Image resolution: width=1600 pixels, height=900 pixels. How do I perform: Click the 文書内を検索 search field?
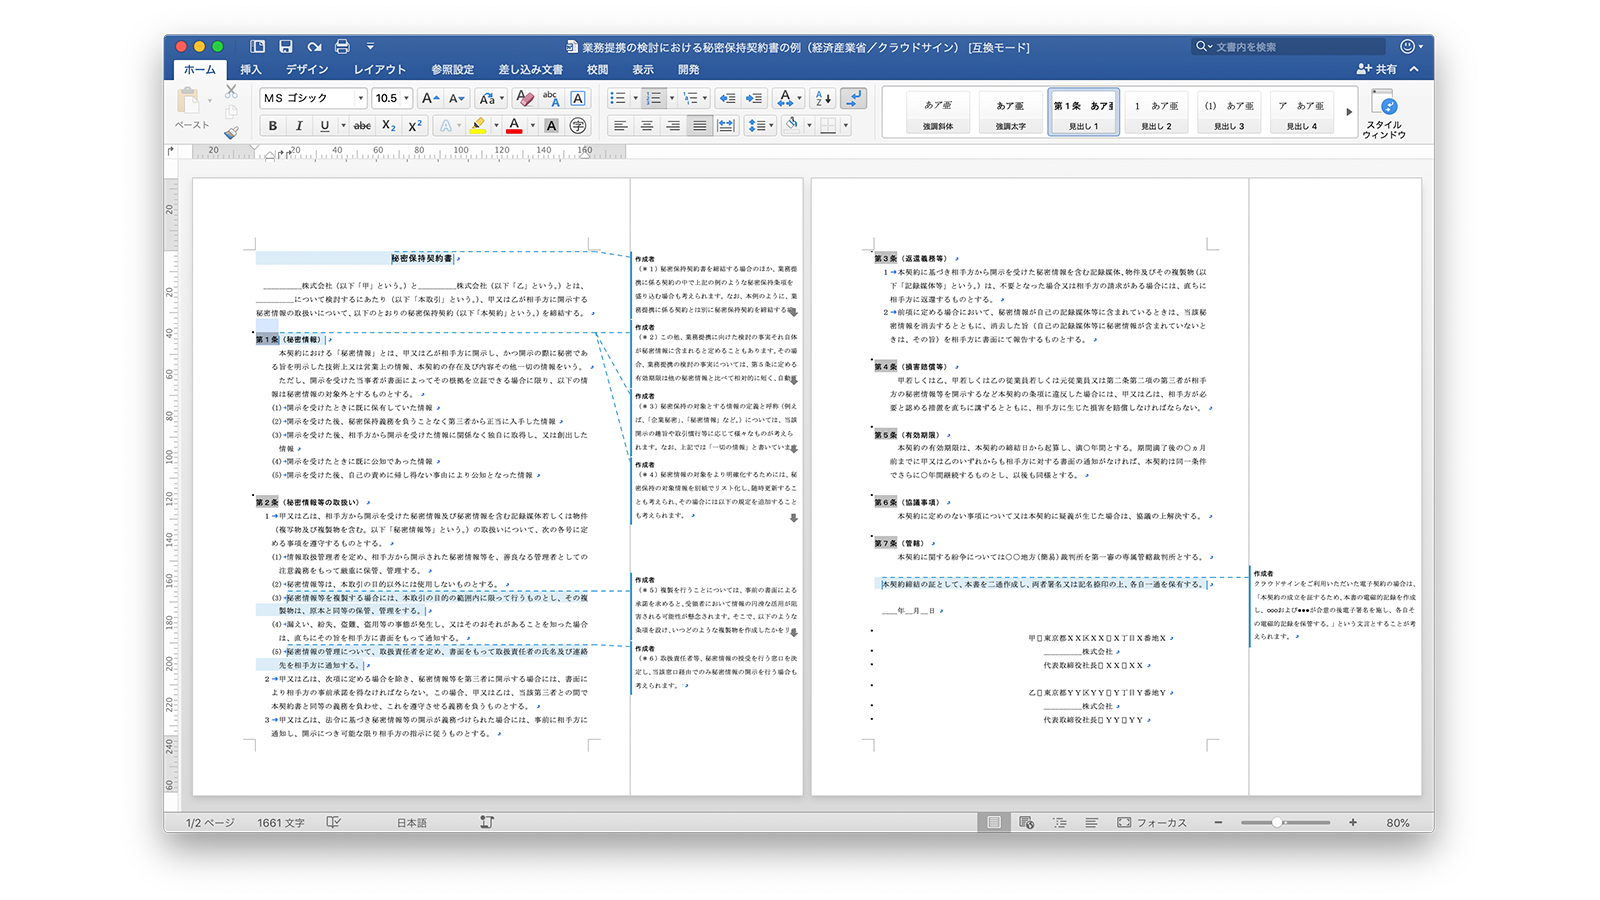tap(1288, 47)
